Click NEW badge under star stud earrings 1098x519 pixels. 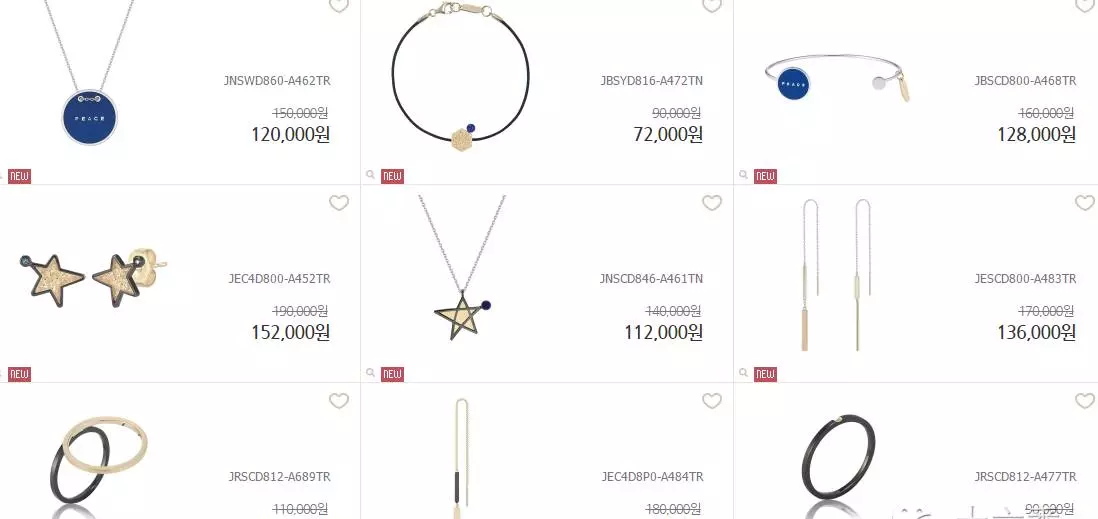point(20,375)
